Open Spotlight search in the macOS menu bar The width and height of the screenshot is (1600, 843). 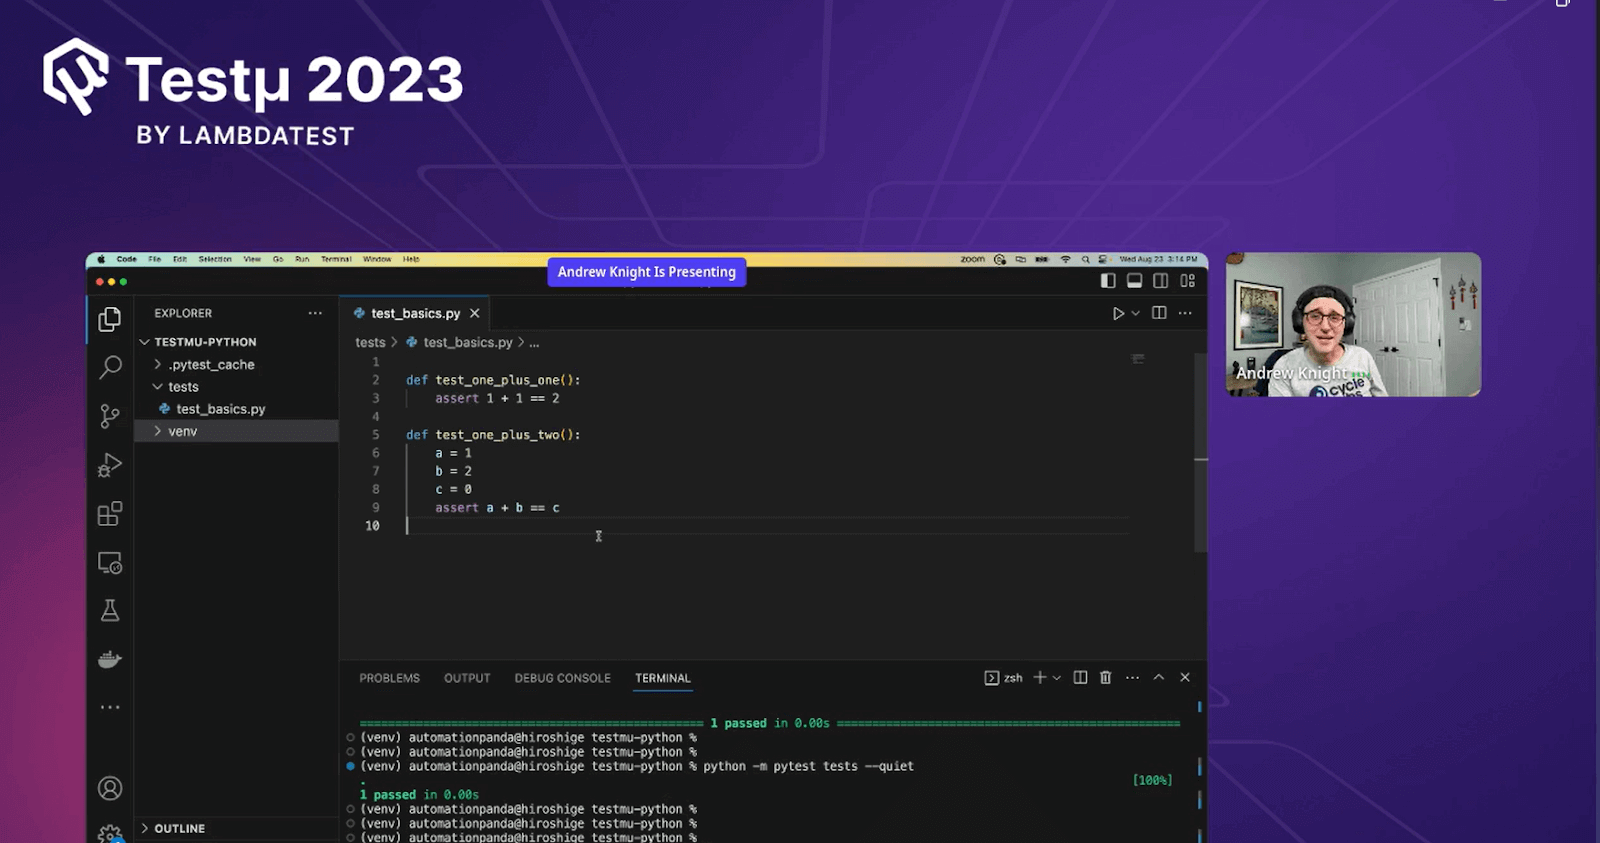(x=1085, y=259)
